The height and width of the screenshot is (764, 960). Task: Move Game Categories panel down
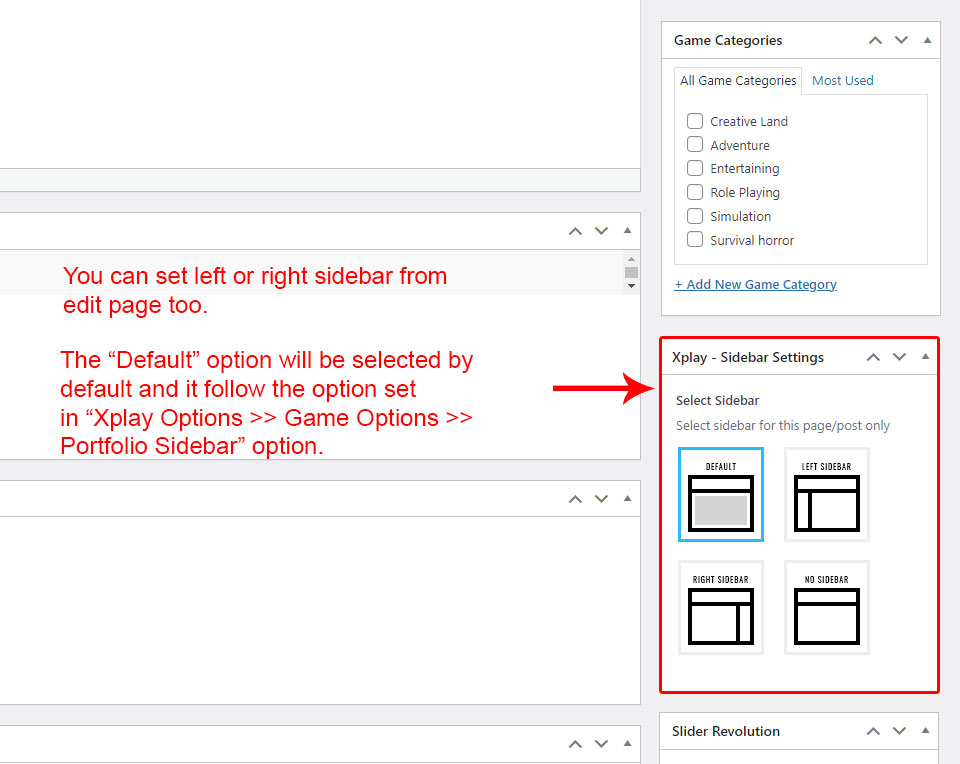tap(901, 40)
